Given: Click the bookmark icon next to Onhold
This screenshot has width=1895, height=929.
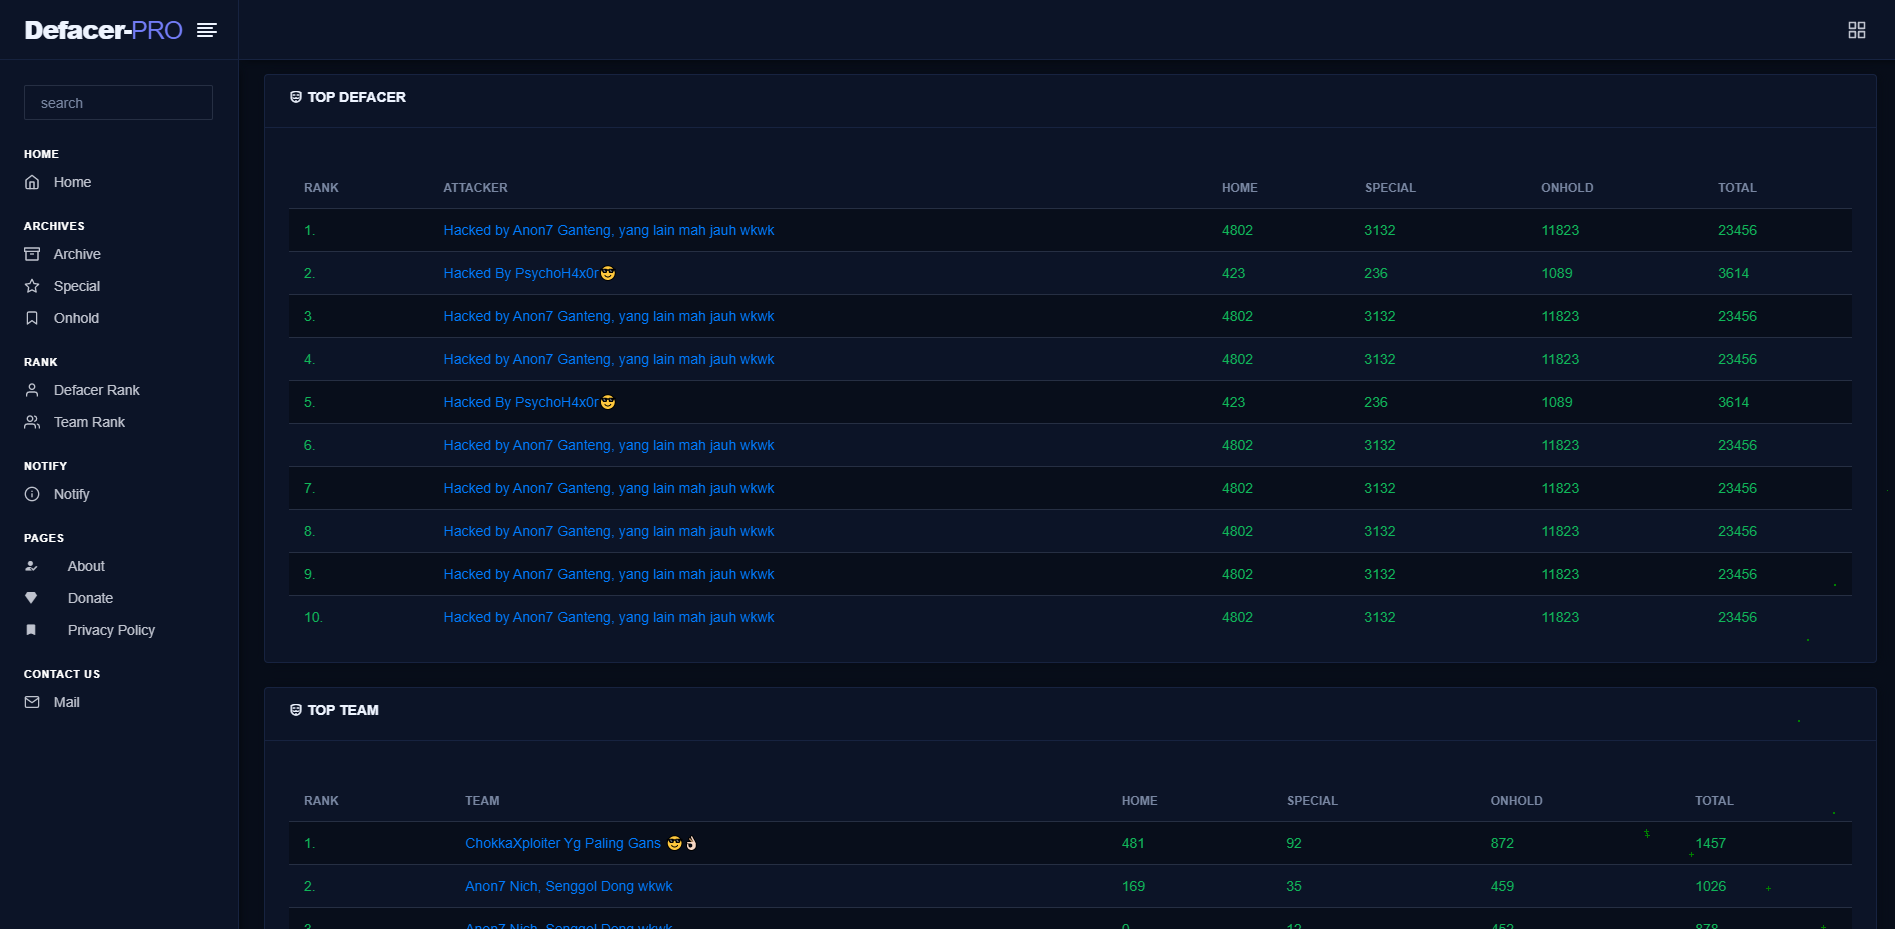Looking at the screenshot, I should 32,318.
